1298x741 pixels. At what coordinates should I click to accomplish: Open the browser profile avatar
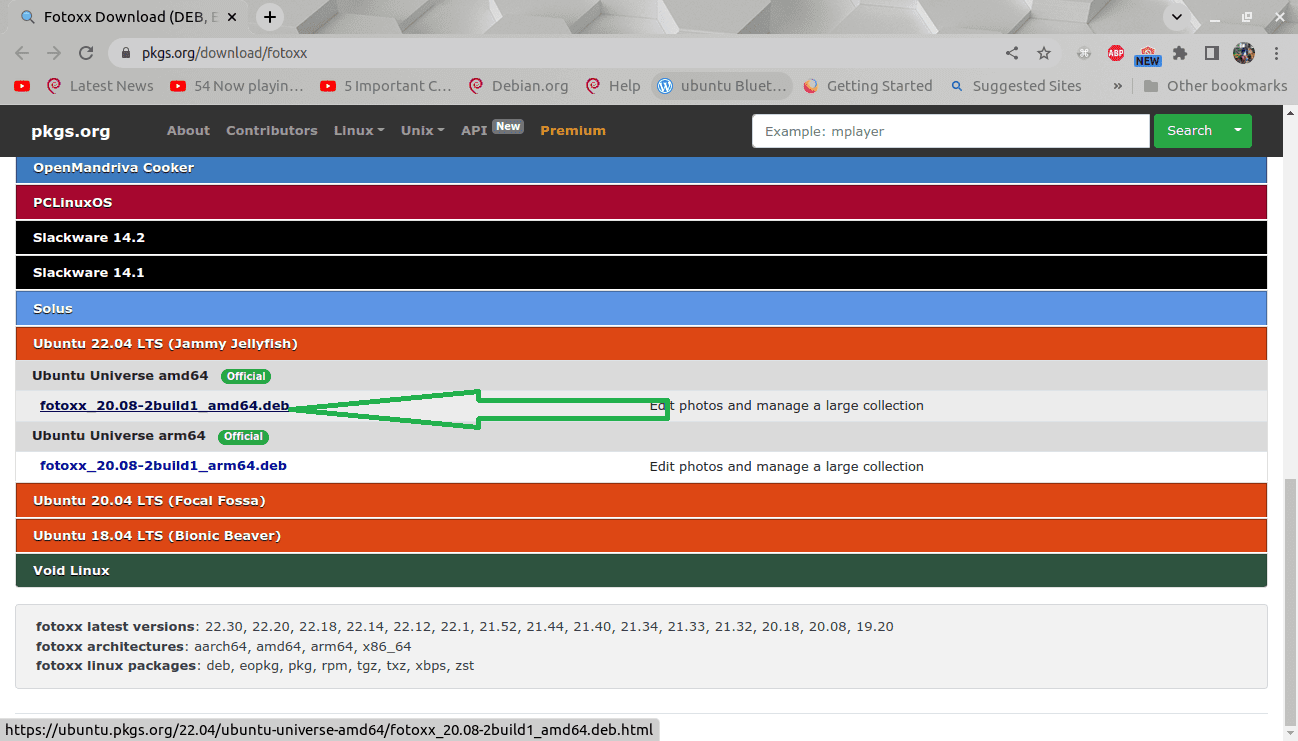[x=1244, y=53]
